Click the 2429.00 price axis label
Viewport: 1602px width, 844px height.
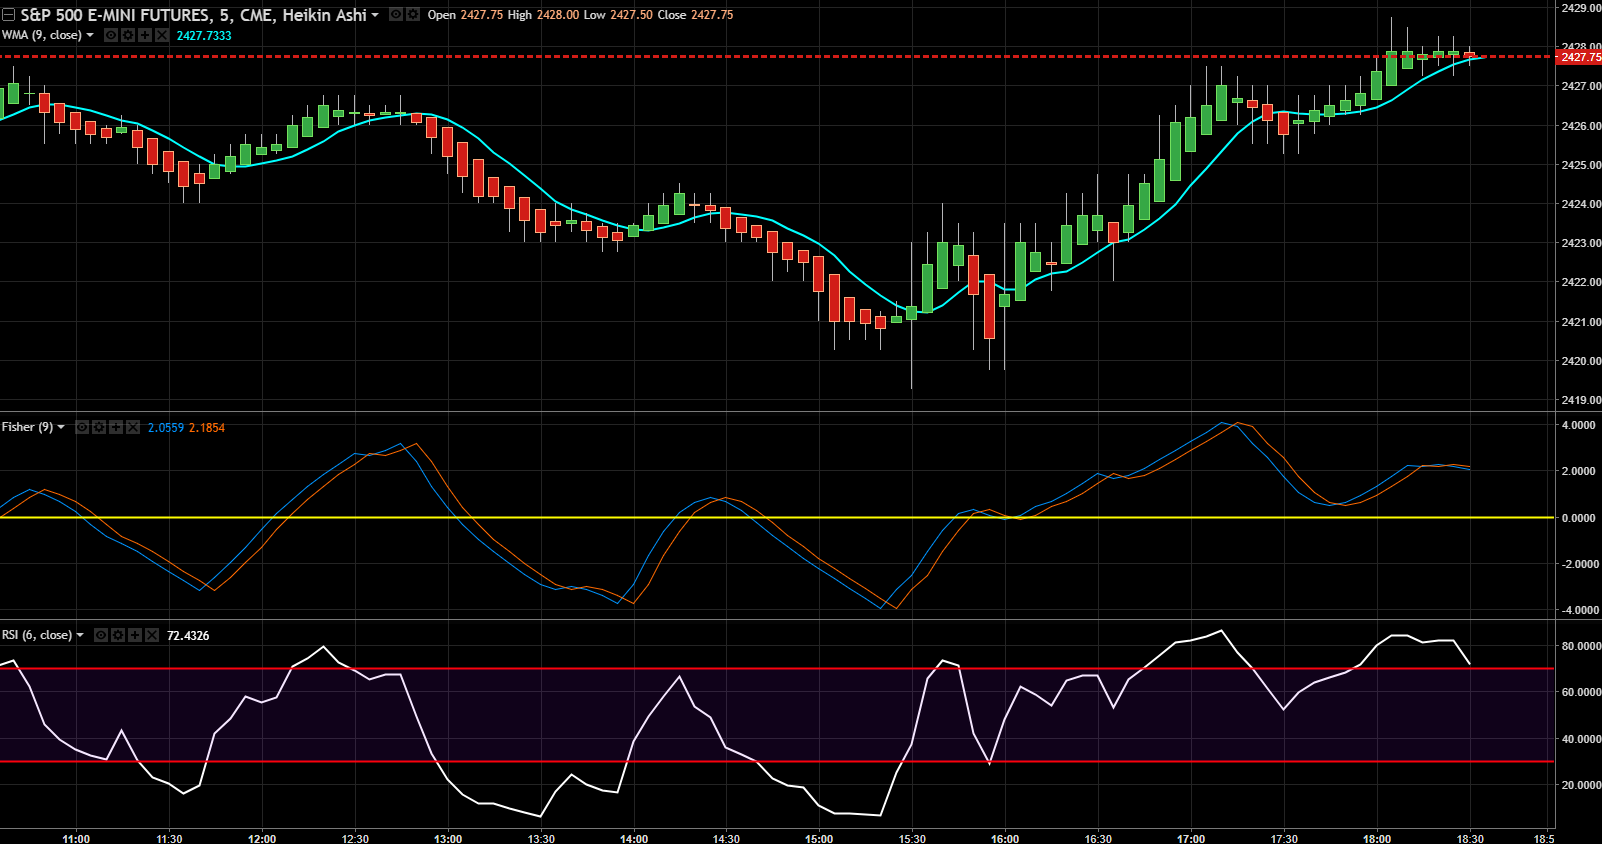[1581, 8]
